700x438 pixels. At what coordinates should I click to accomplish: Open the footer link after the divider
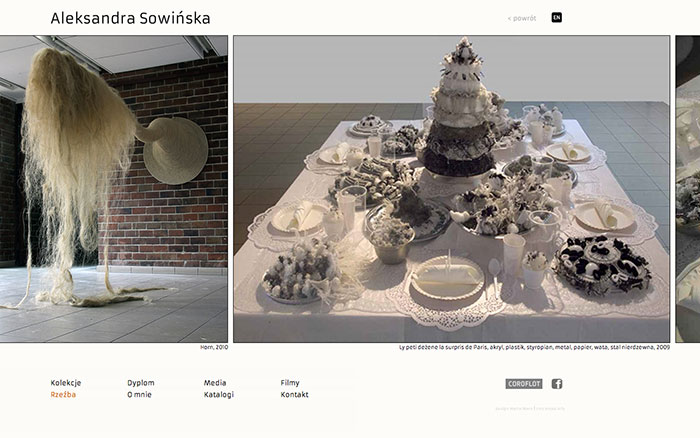550,409
